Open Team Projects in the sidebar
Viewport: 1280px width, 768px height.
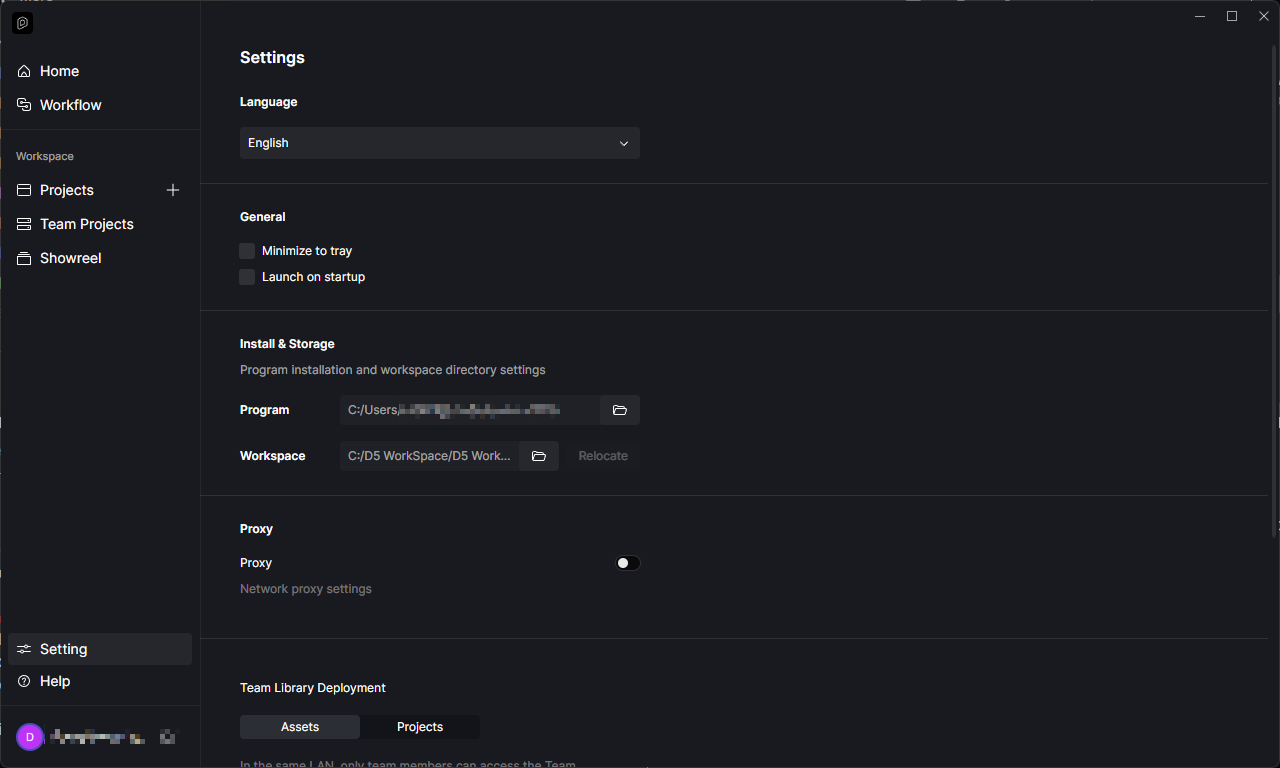[86, 224]
